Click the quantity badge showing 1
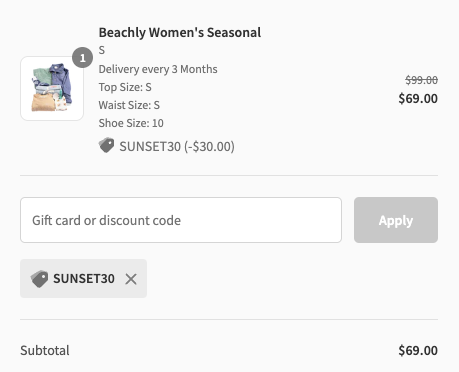Image resolution: width=459 pixels, height=372 pixels. pyautogui.click(x=82, y=58)
